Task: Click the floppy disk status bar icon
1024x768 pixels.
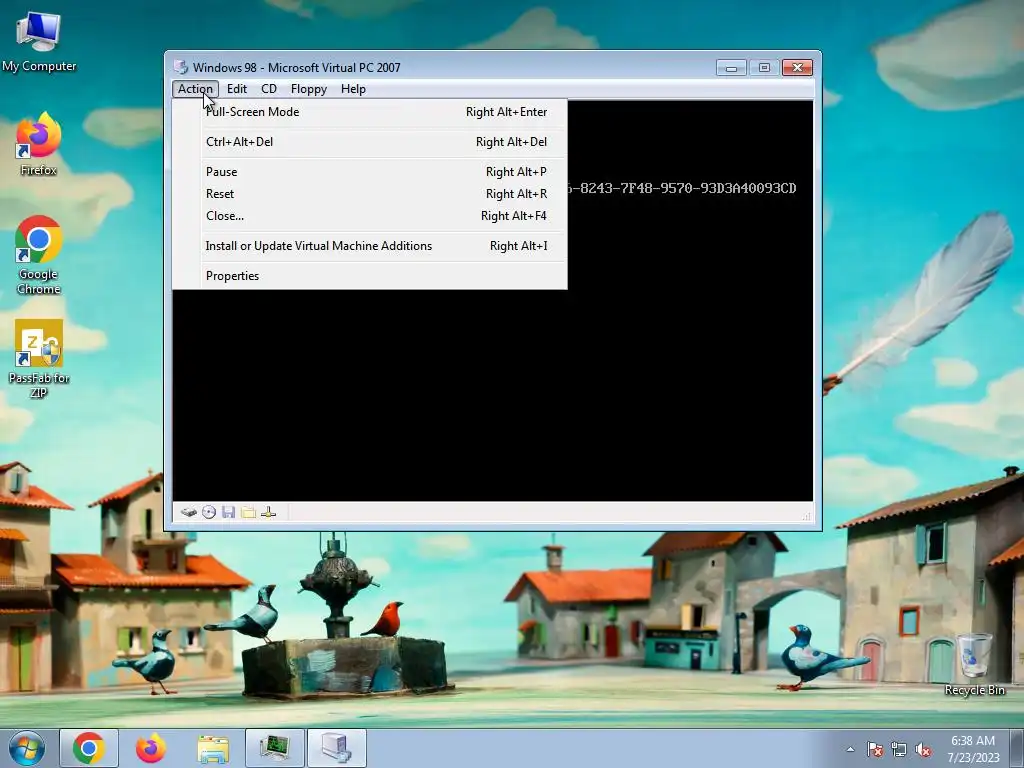Action: (x=228, y=513)
